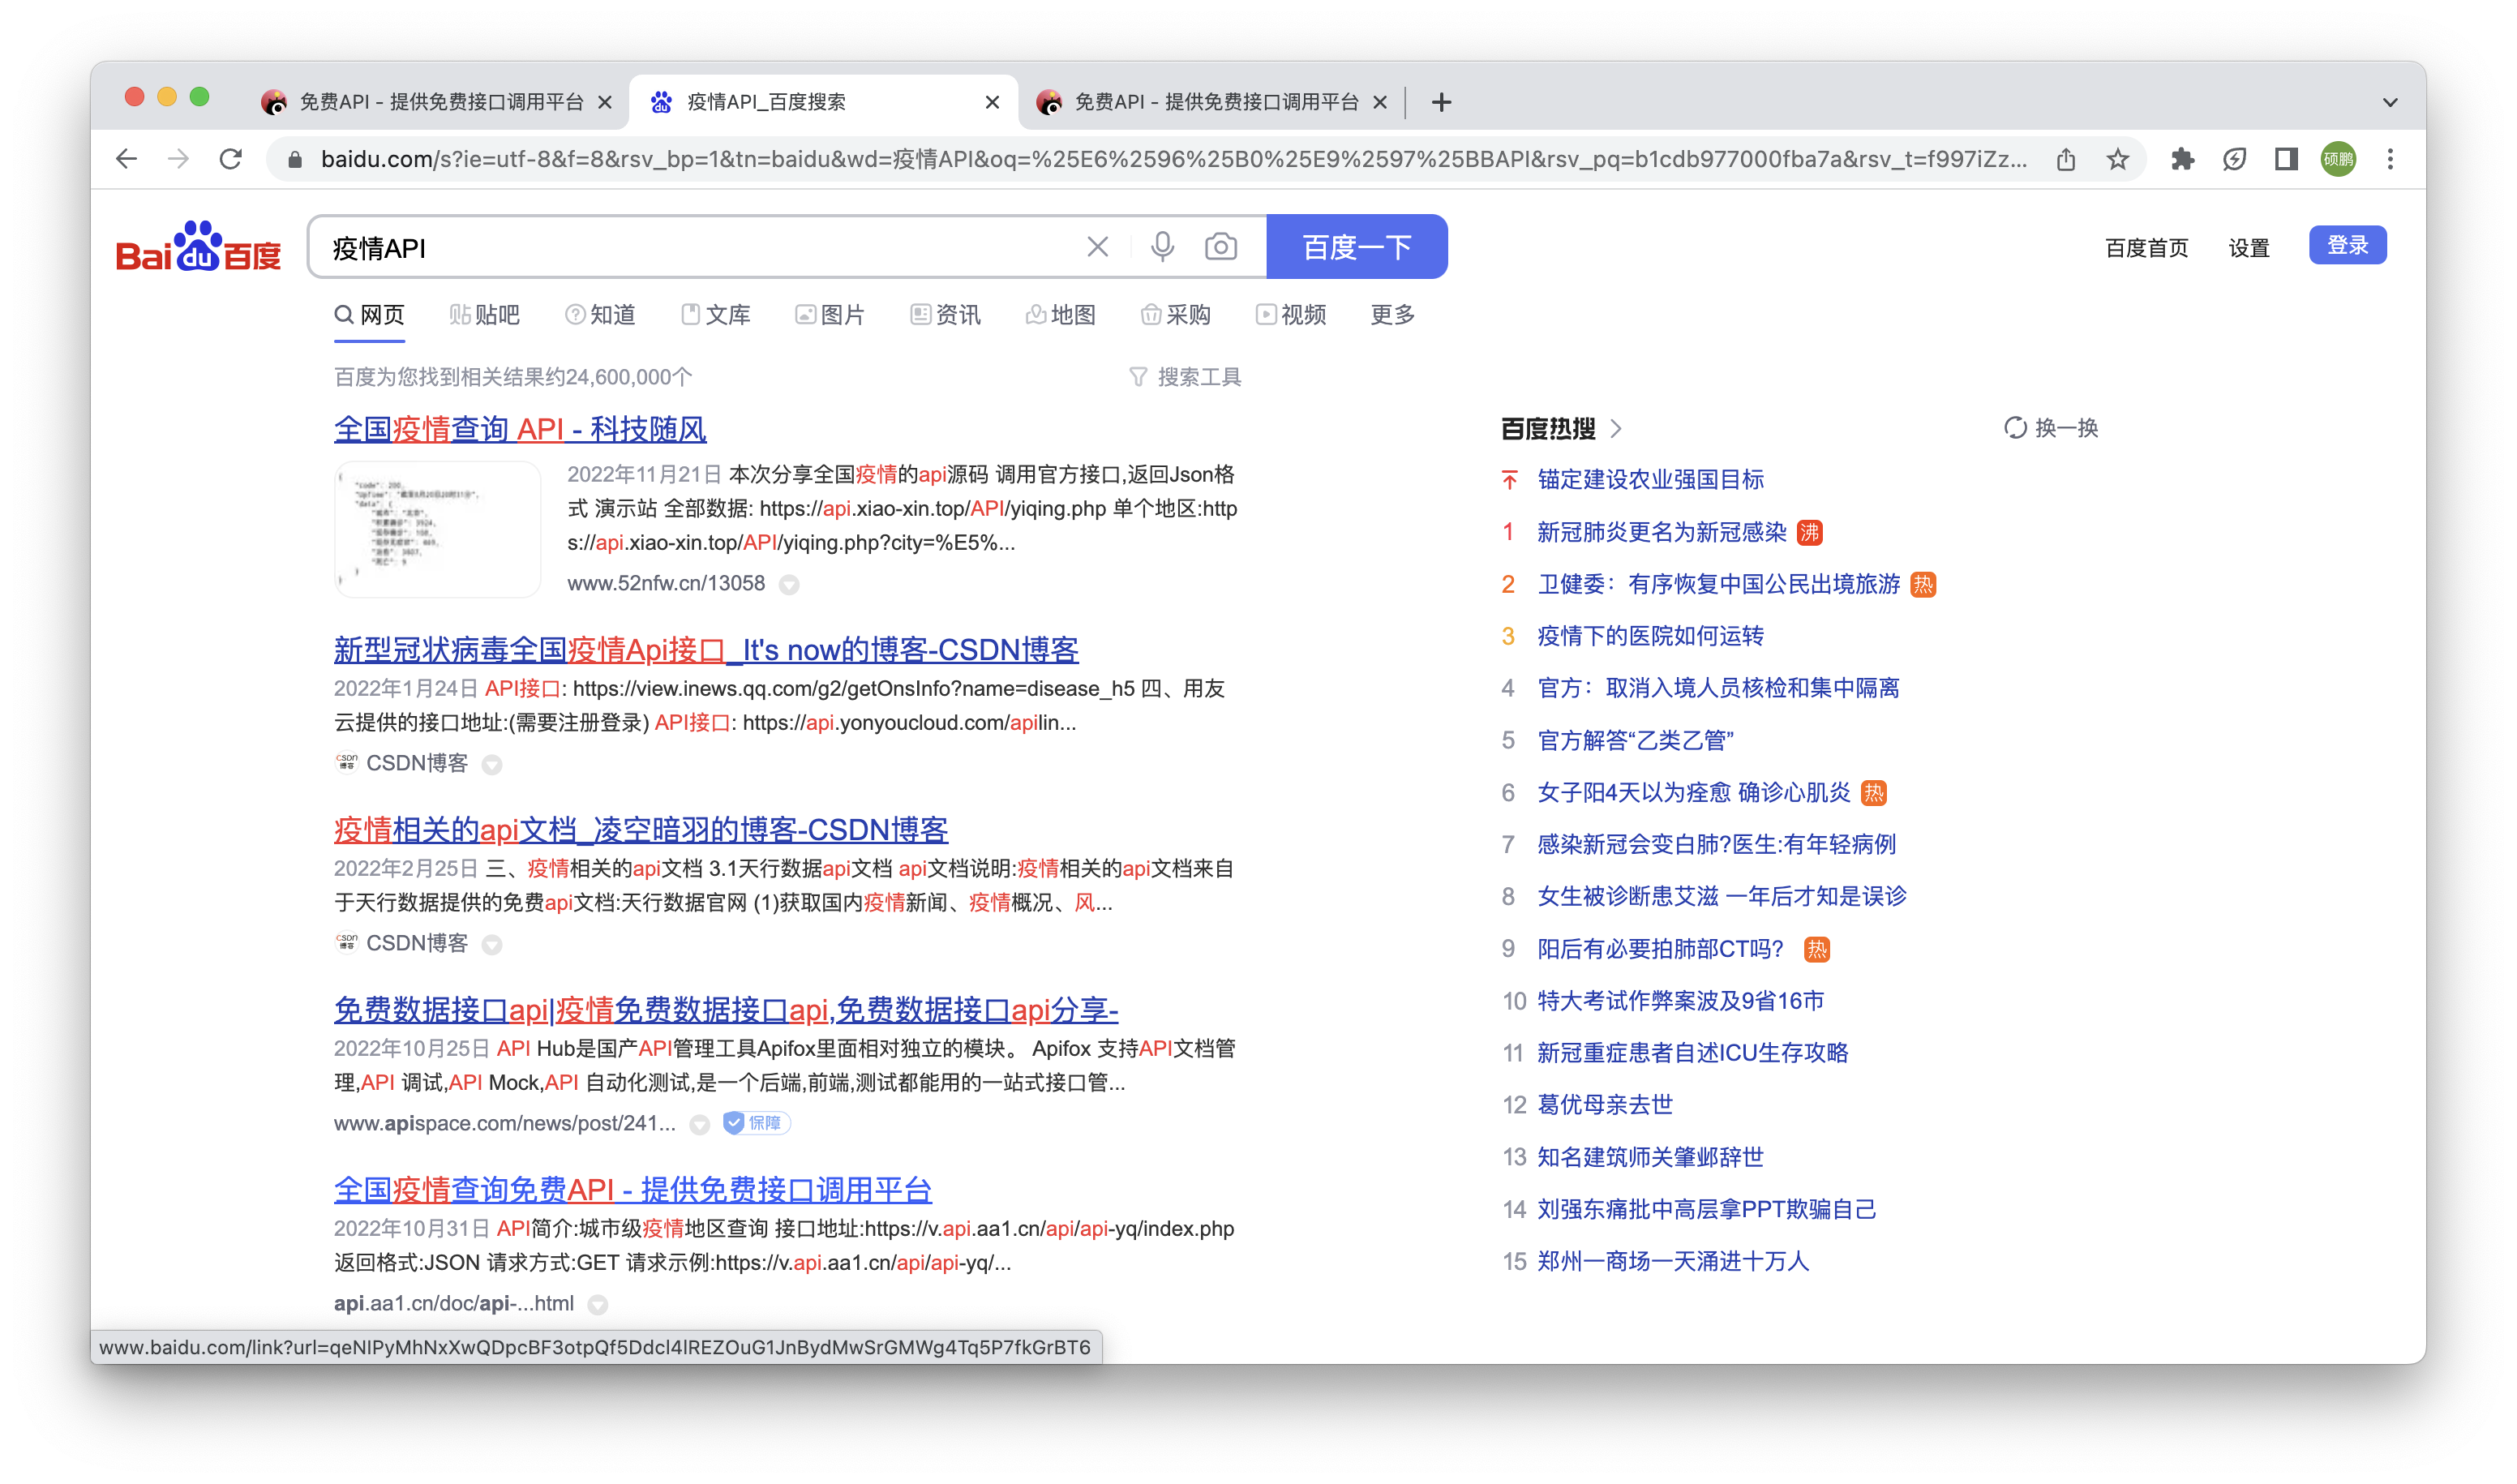Screen dimensions: 2517x1484
Task: Click the browser back arrow
Action: tap(126, 159)
